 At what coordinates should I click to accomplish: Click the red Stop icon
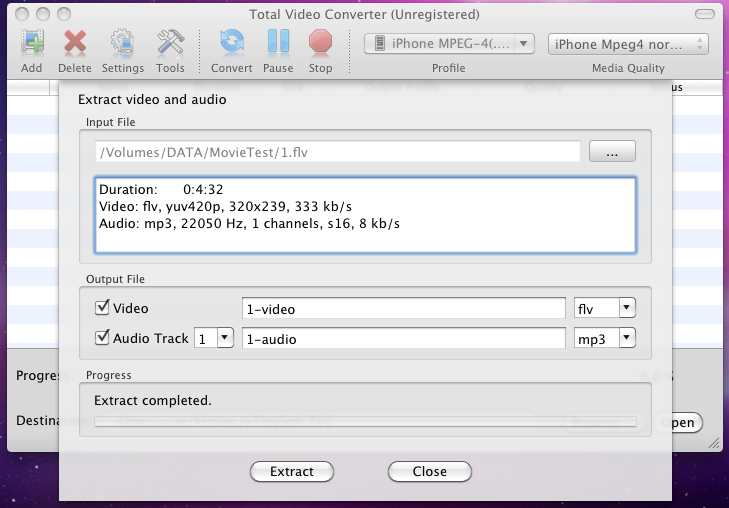320,43
